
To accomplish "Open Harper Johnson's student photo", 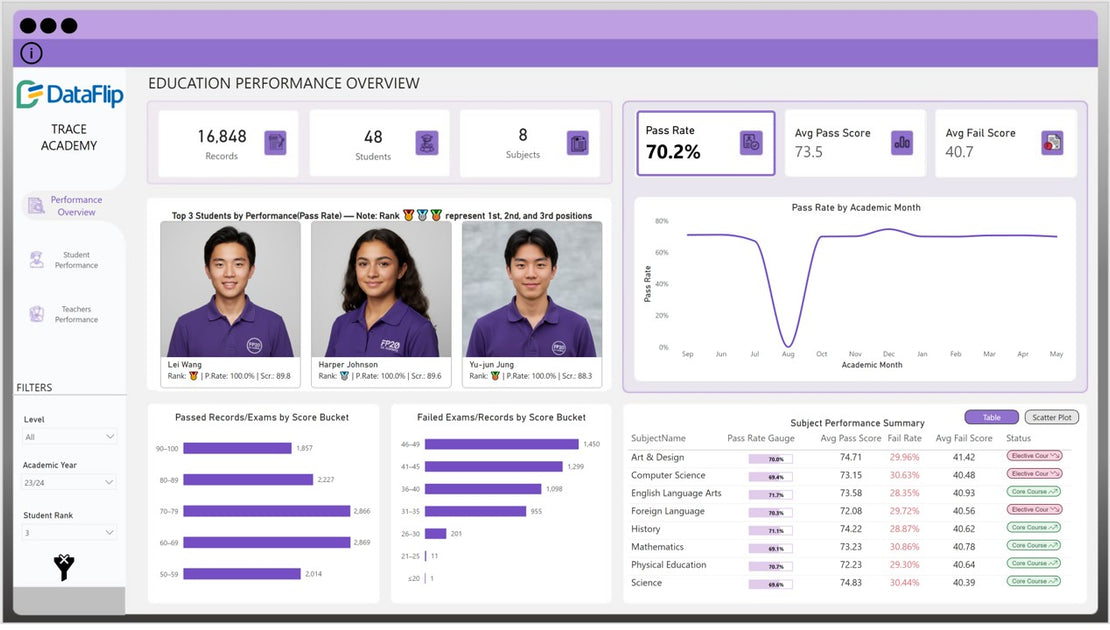I will click(381, 290).
